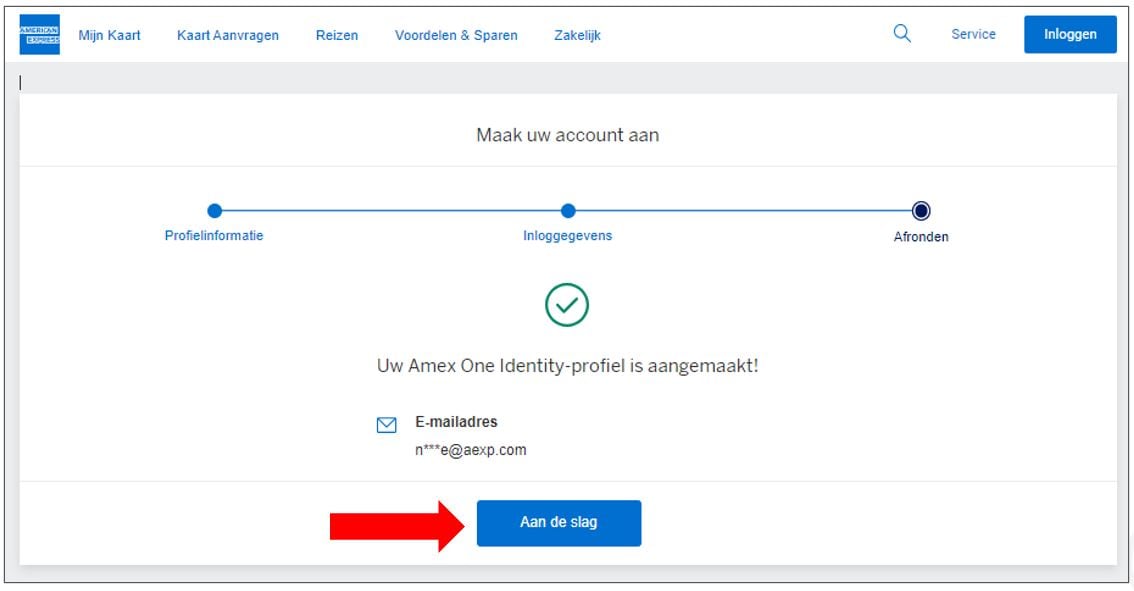Open the search magnifier icon
The width and height of the screenshot is (1134, 591).
(x=902, y=34)
